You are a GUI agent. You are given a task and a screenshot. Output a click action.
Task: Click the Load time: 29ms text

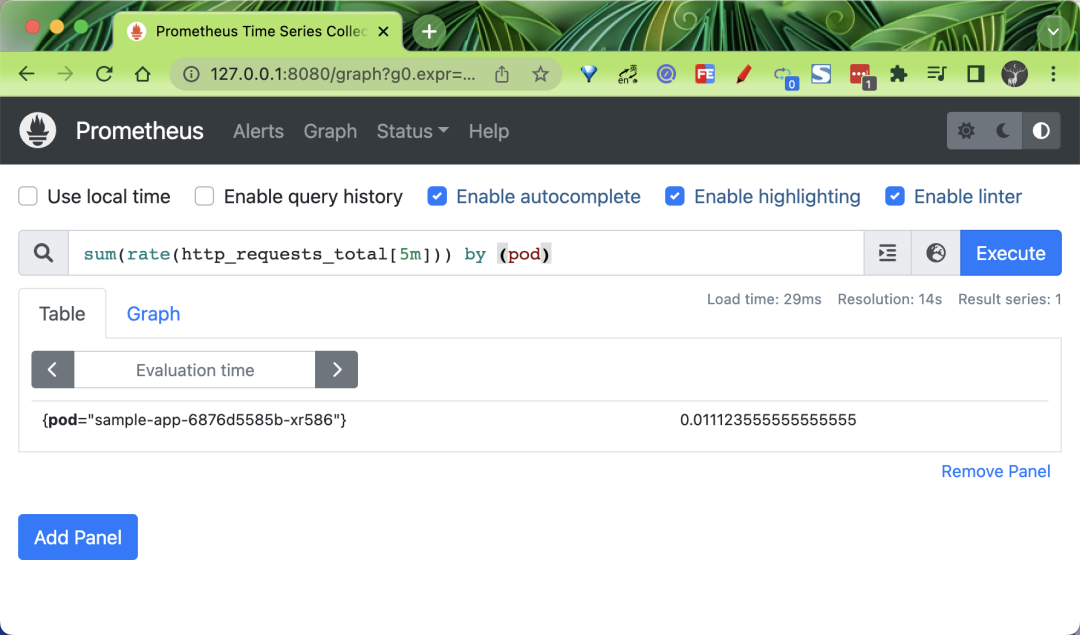[764, 299]
